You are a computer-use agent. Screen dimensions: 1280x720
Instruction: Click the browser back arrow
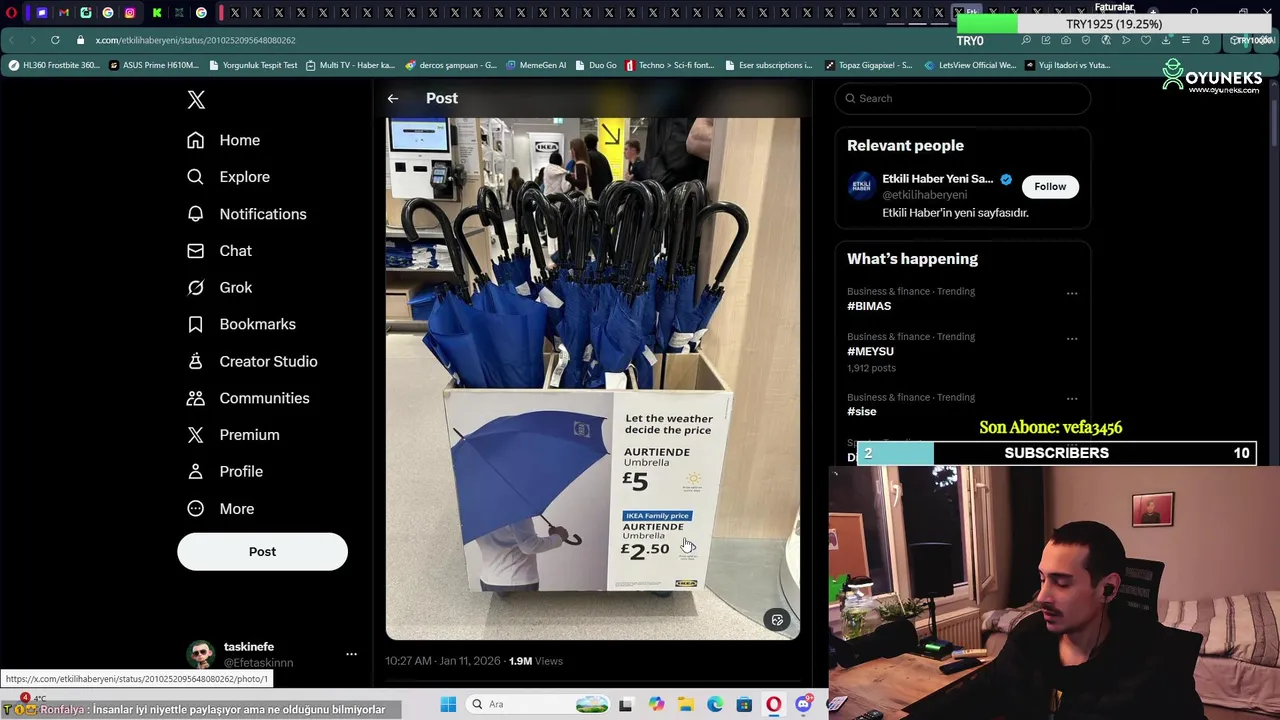click(x=11, y=40)
